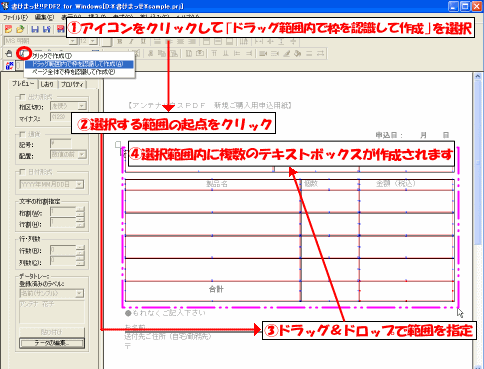Click the 記号 input field
Image resolution: width=484 pixels, height=369 pixels.
[61, 144]
